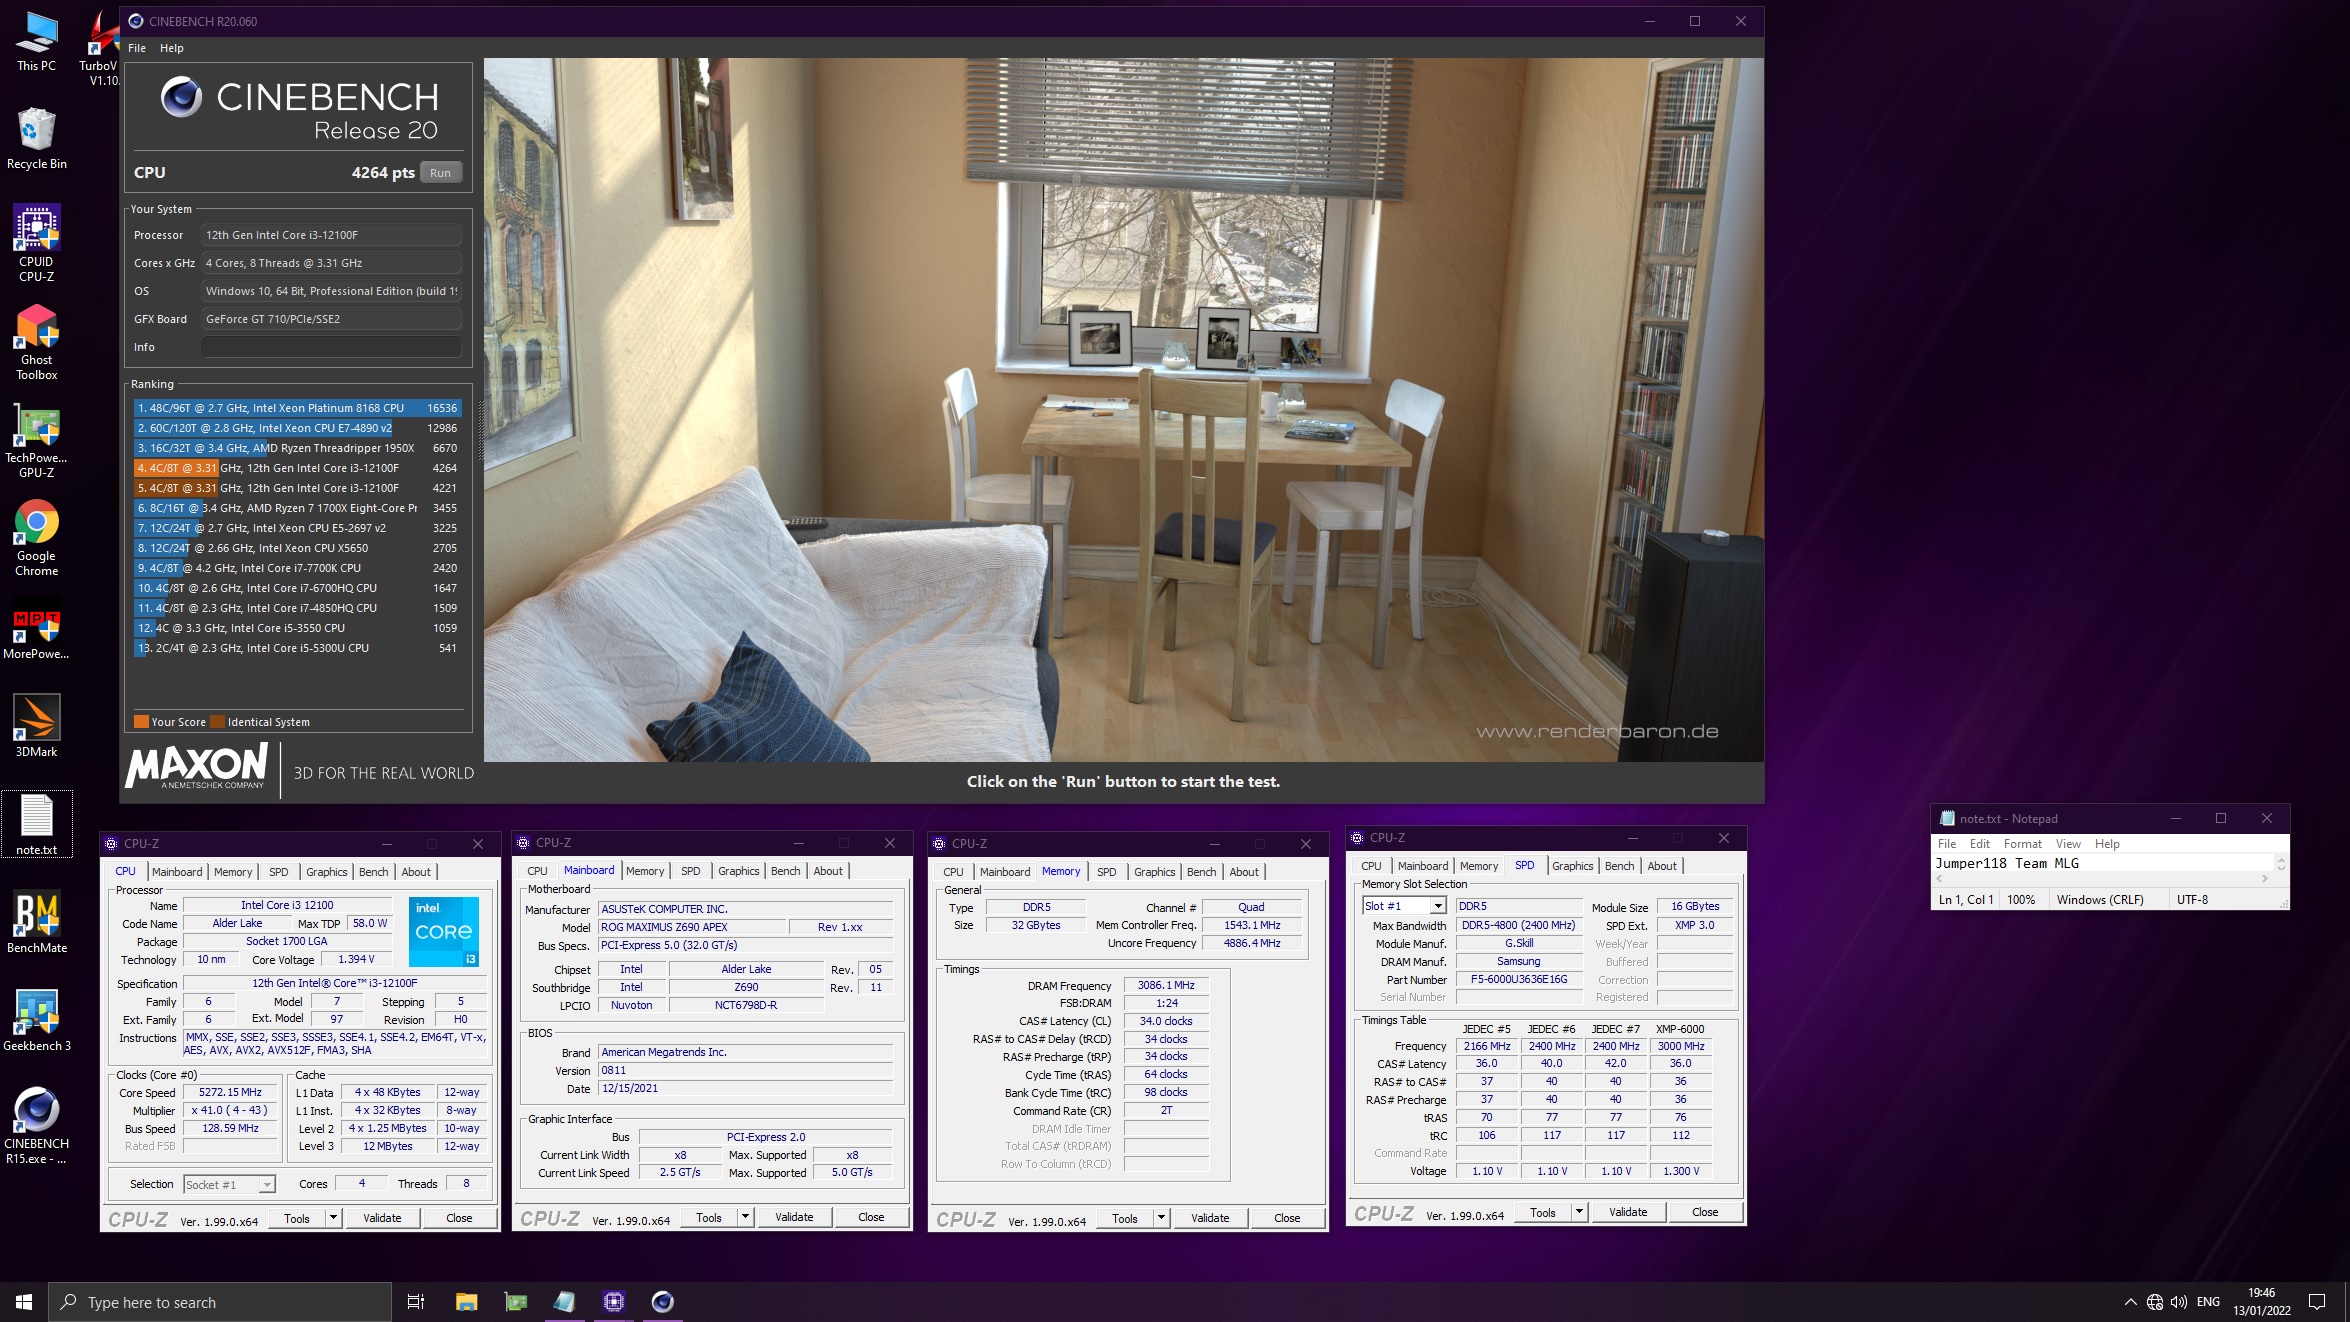Open This PC desktop icon
2350x1322 pixels.
[x=36, y=42]
